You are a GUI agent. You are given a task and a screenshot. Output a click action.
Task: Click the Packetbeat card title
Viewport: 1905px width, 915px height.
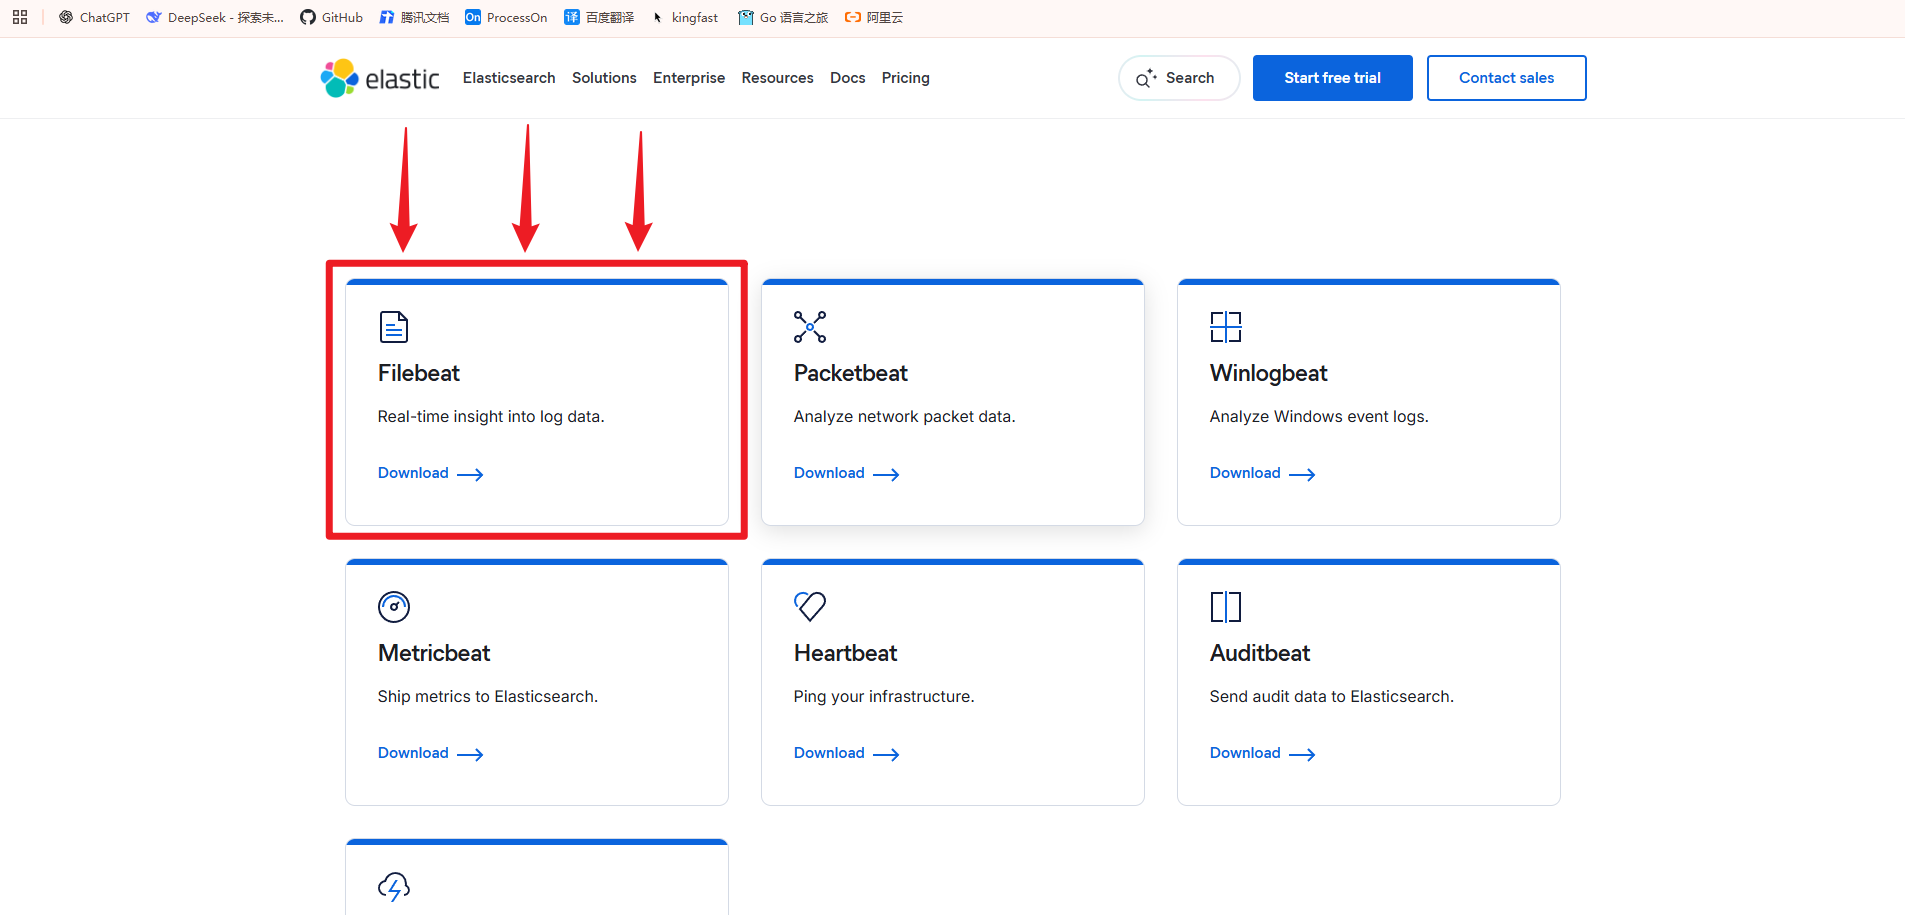851,373
